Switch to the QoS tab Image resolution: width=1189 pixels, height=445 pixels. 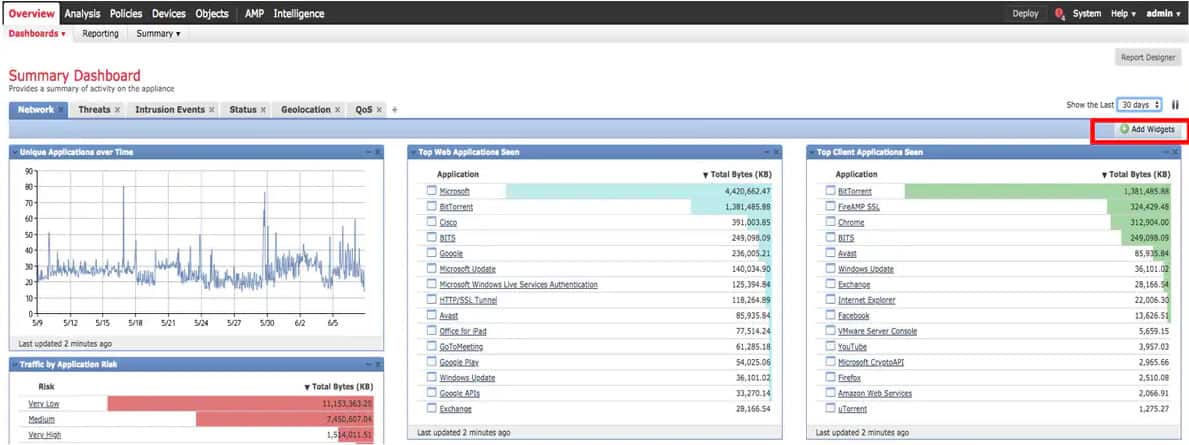click(364, 110)
